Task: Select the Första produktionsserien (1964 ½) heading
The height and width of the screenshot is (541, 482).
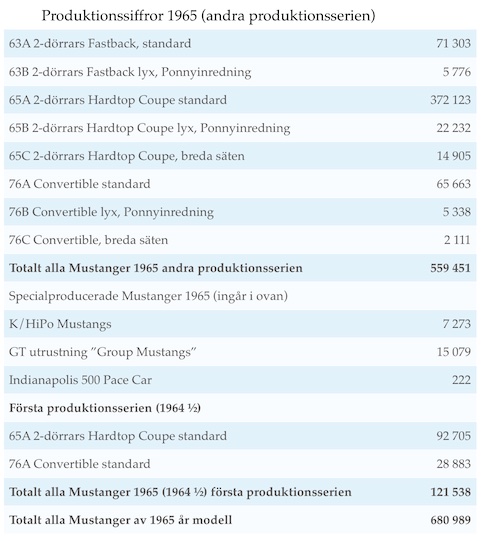Action: (105, 408)
